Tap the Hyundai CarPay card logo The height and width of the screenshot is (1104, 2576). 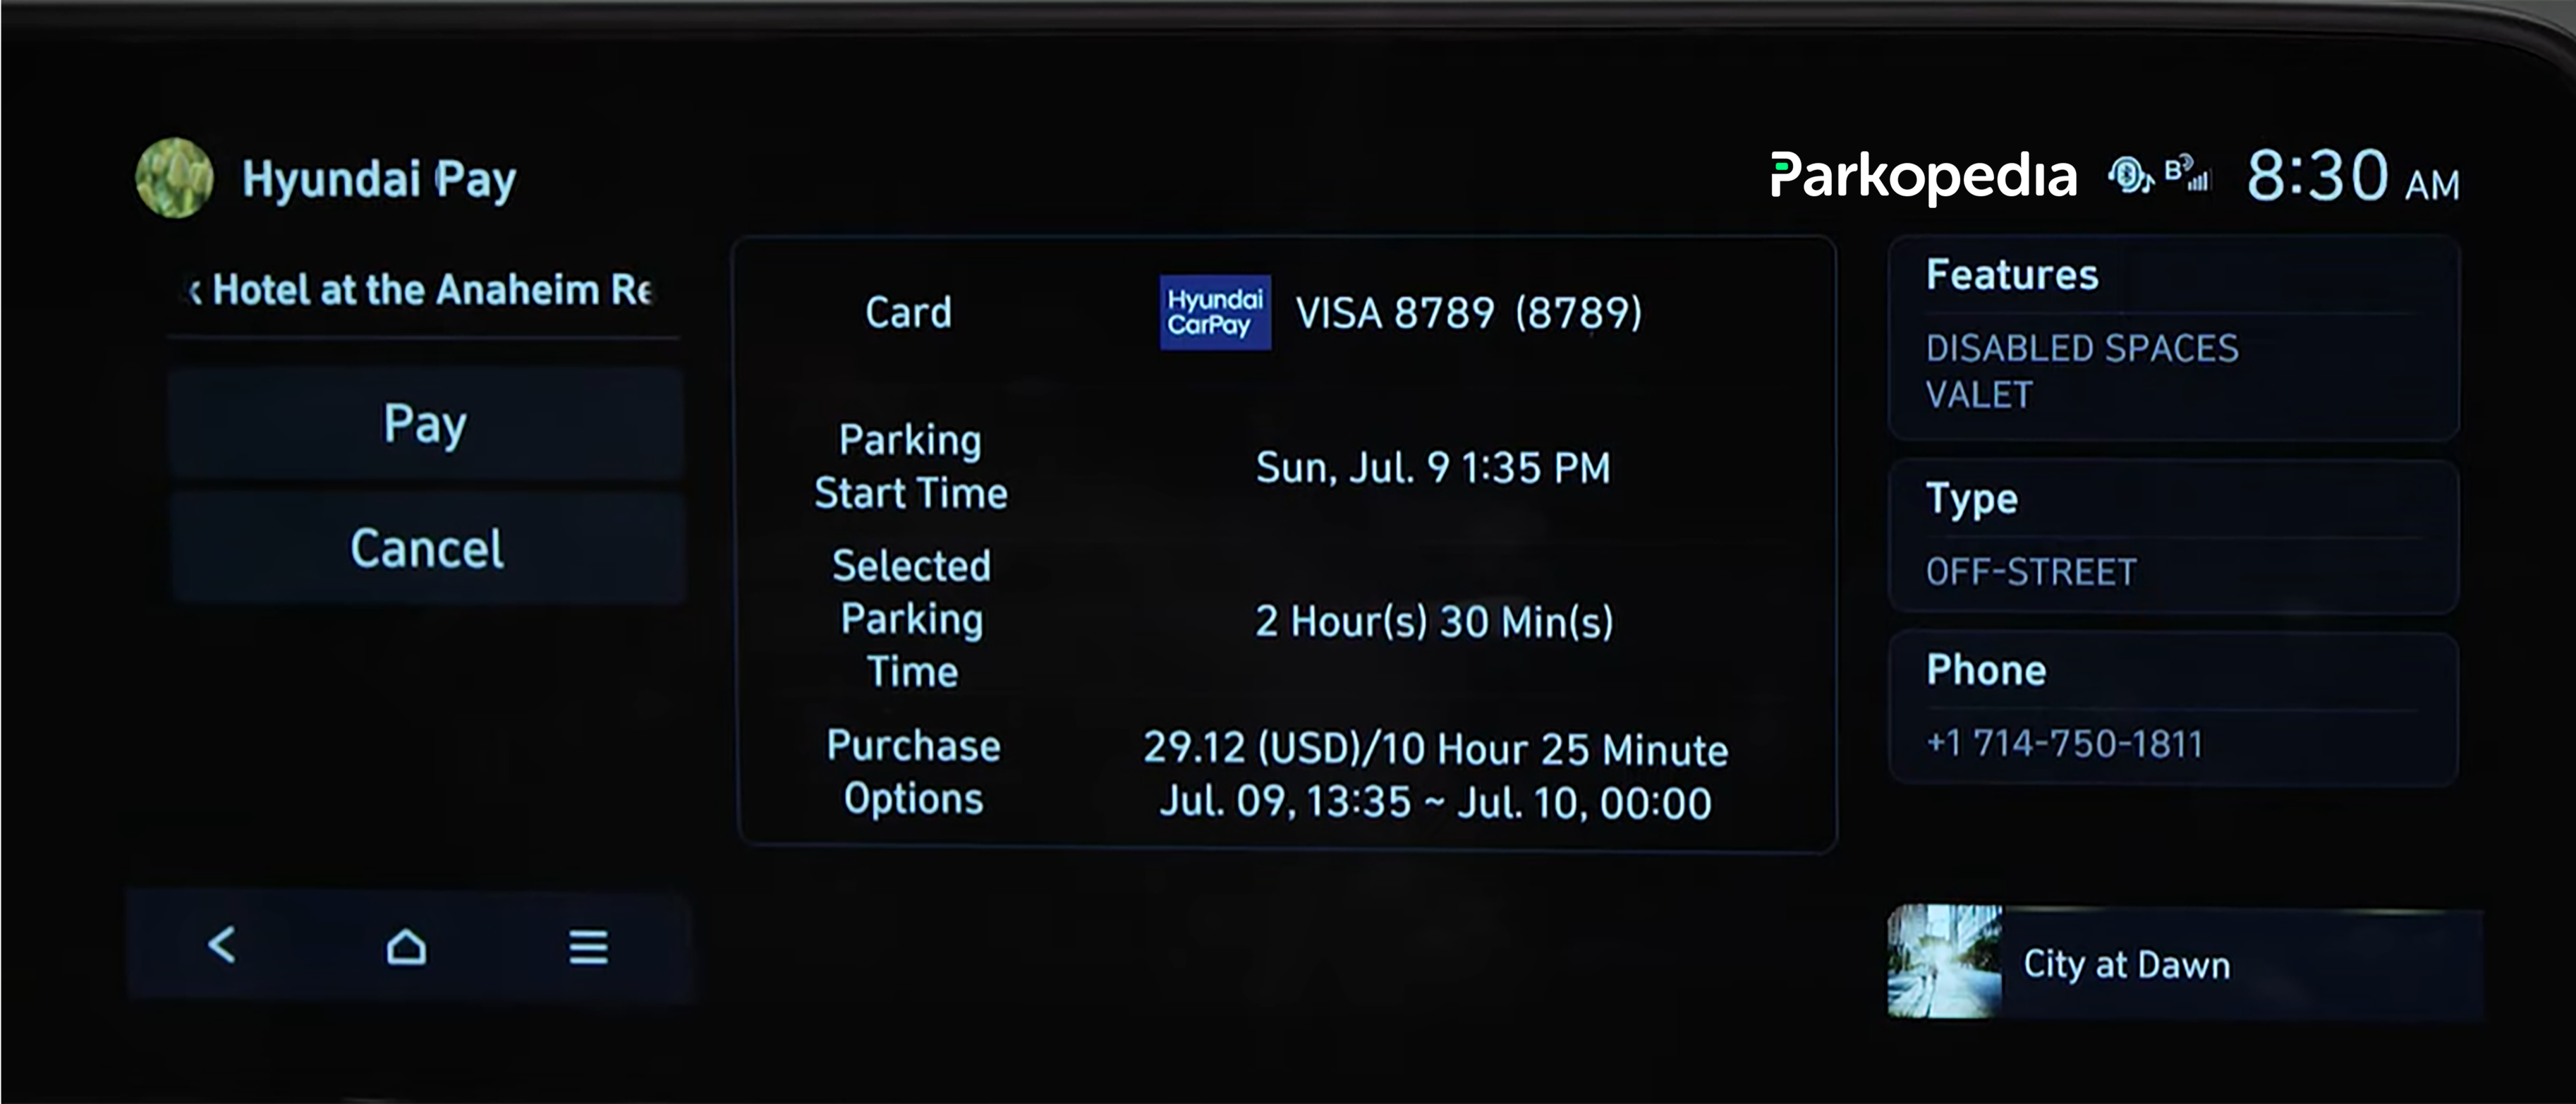1215,313
